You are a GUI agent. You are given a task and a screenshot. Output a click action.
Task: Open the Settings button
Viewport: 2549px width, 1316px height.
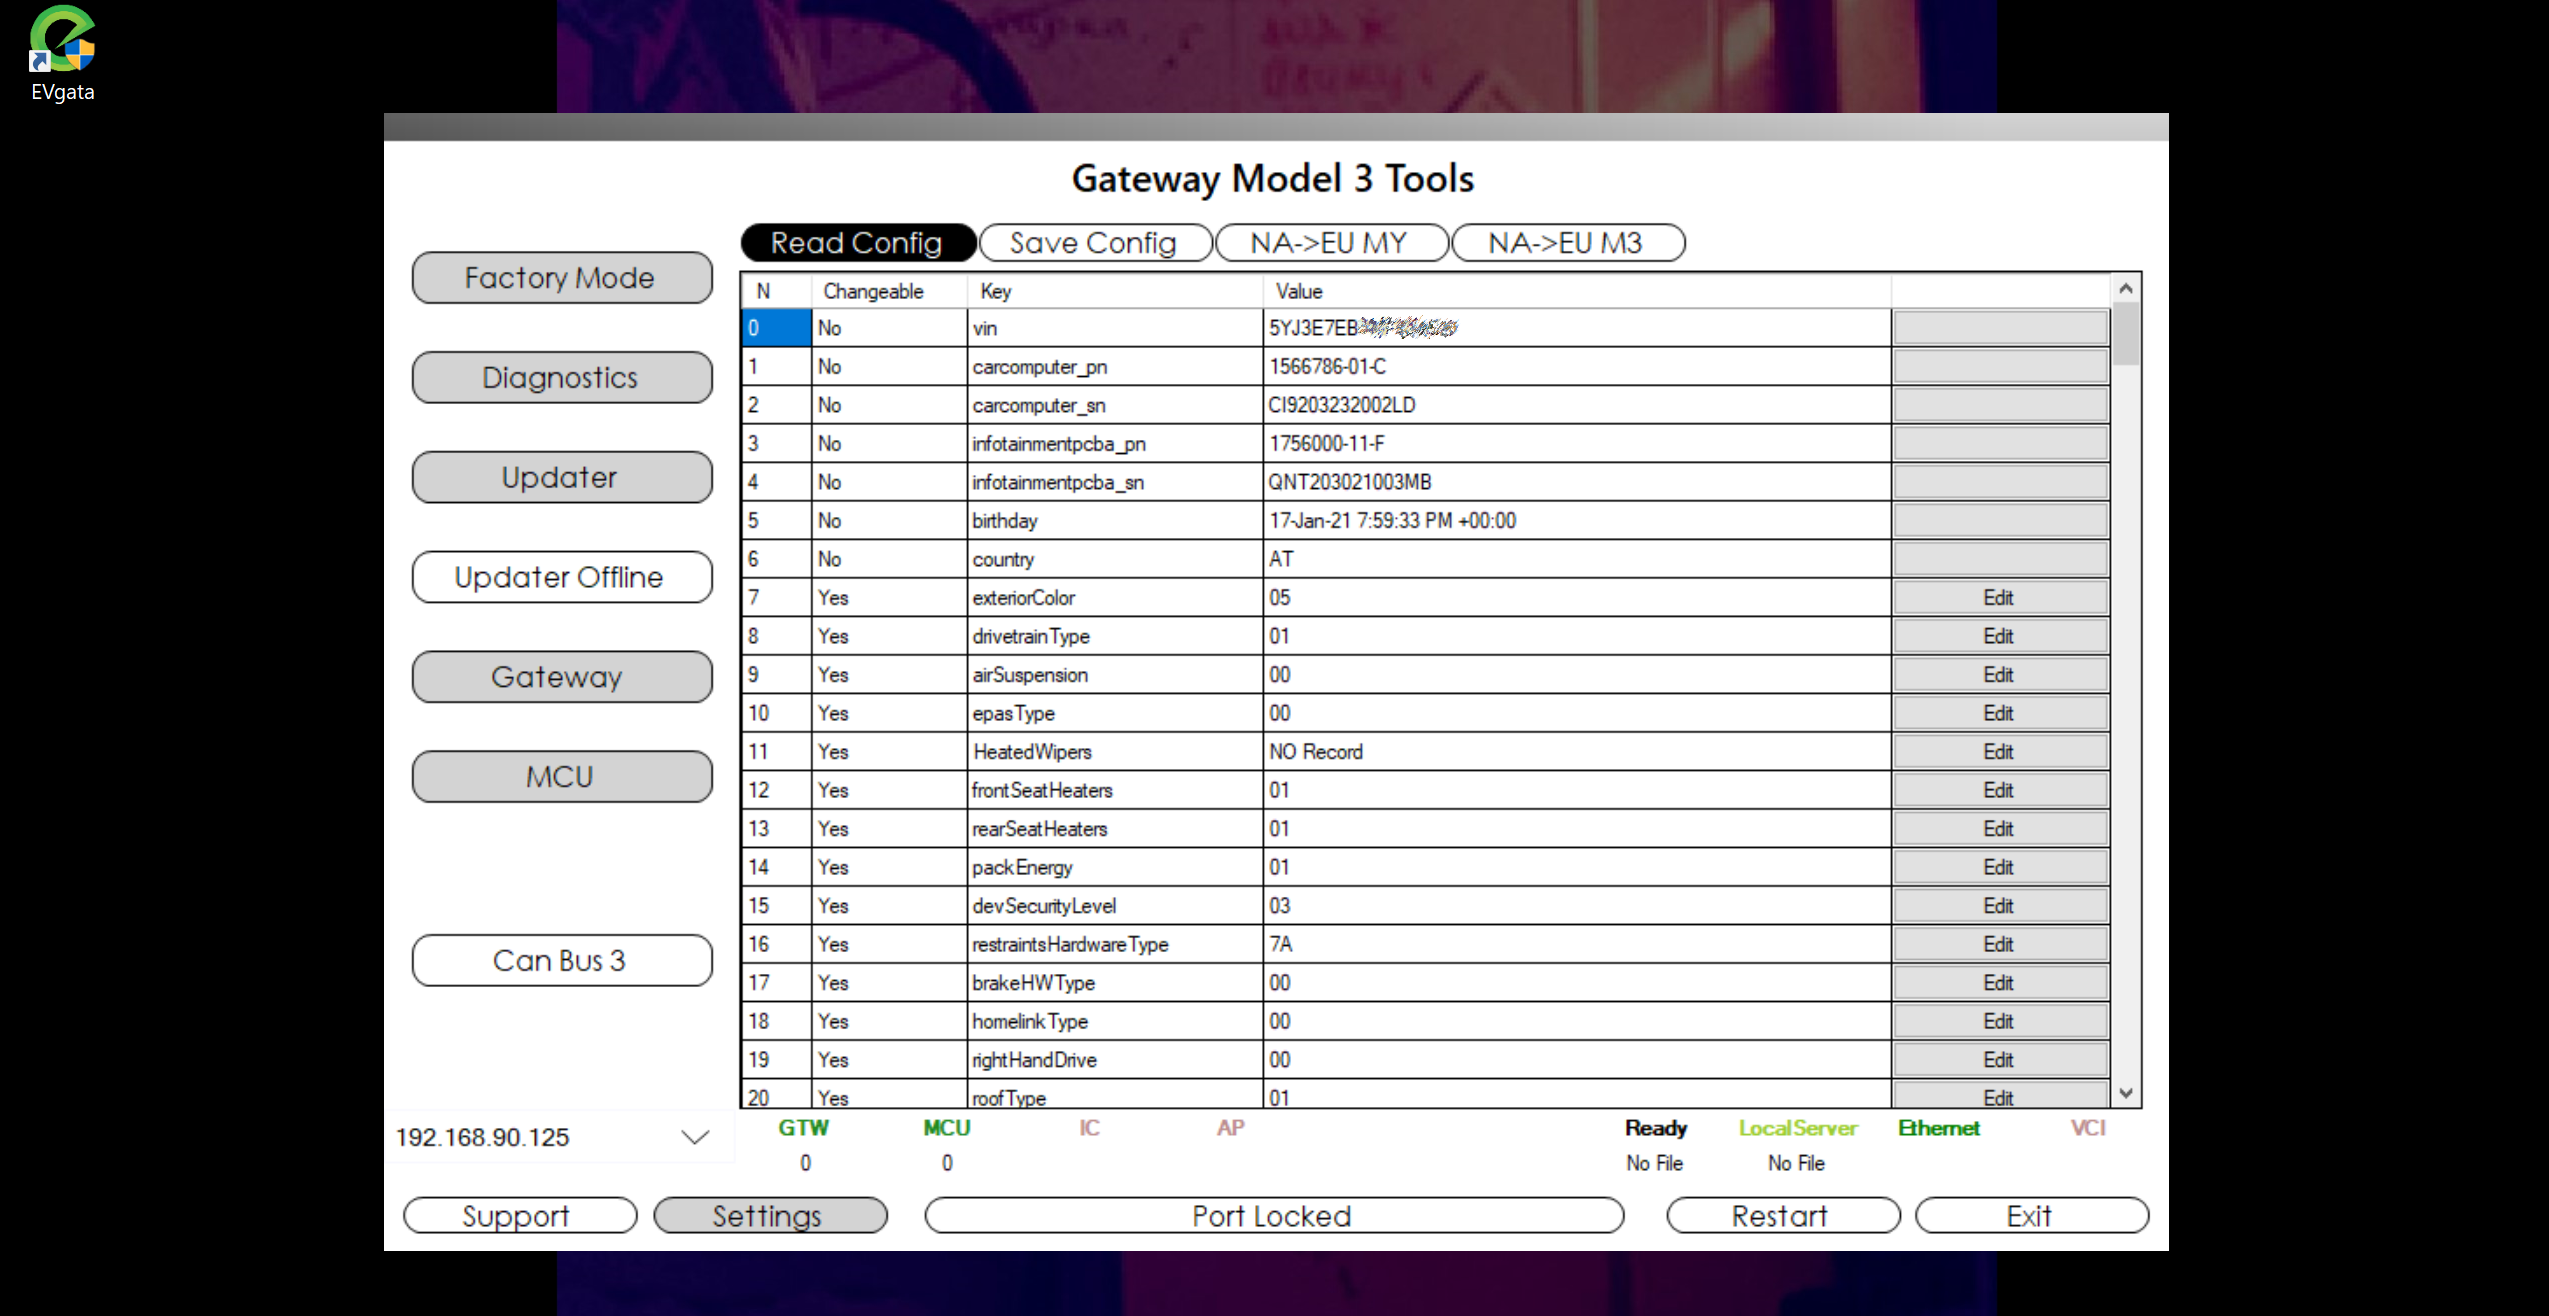coord(769,1216)
